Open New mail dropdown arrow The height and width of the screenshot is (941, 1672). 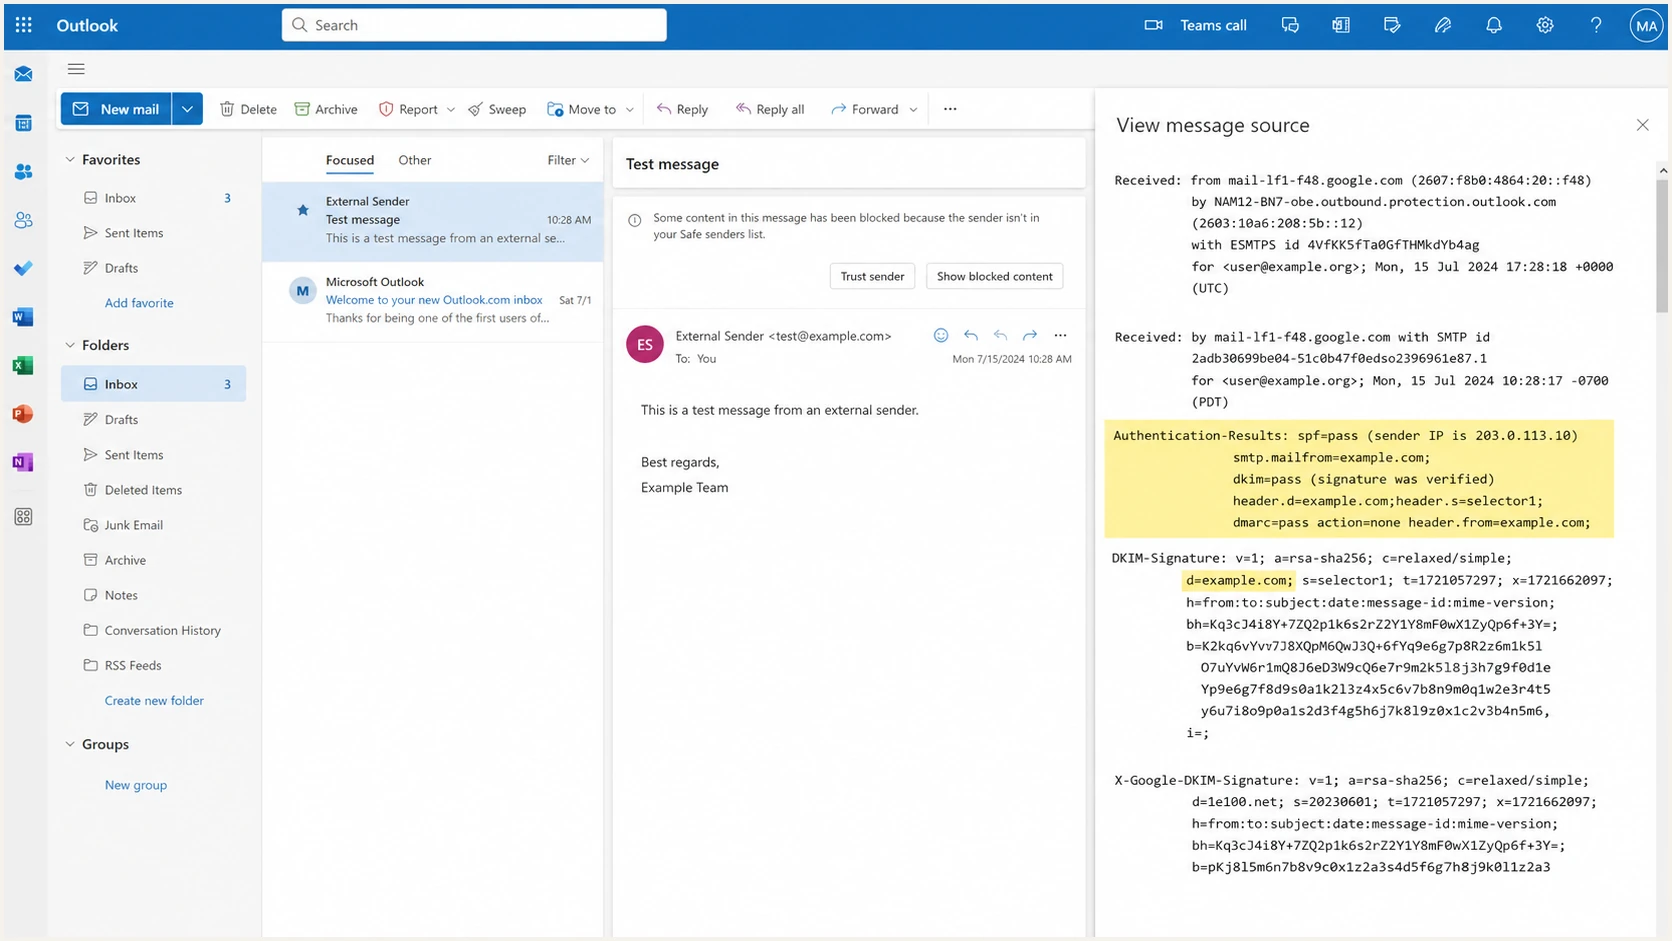187,109
